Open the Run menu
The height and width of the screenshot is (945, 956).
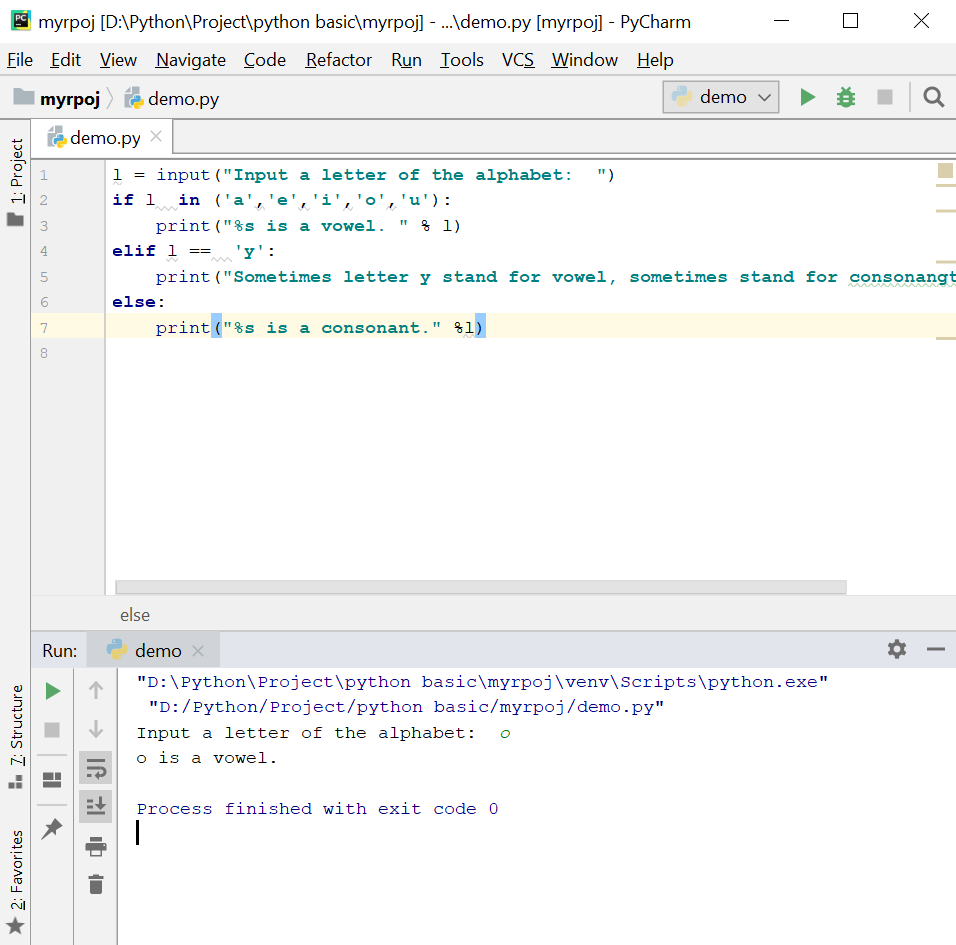[407, 60]
